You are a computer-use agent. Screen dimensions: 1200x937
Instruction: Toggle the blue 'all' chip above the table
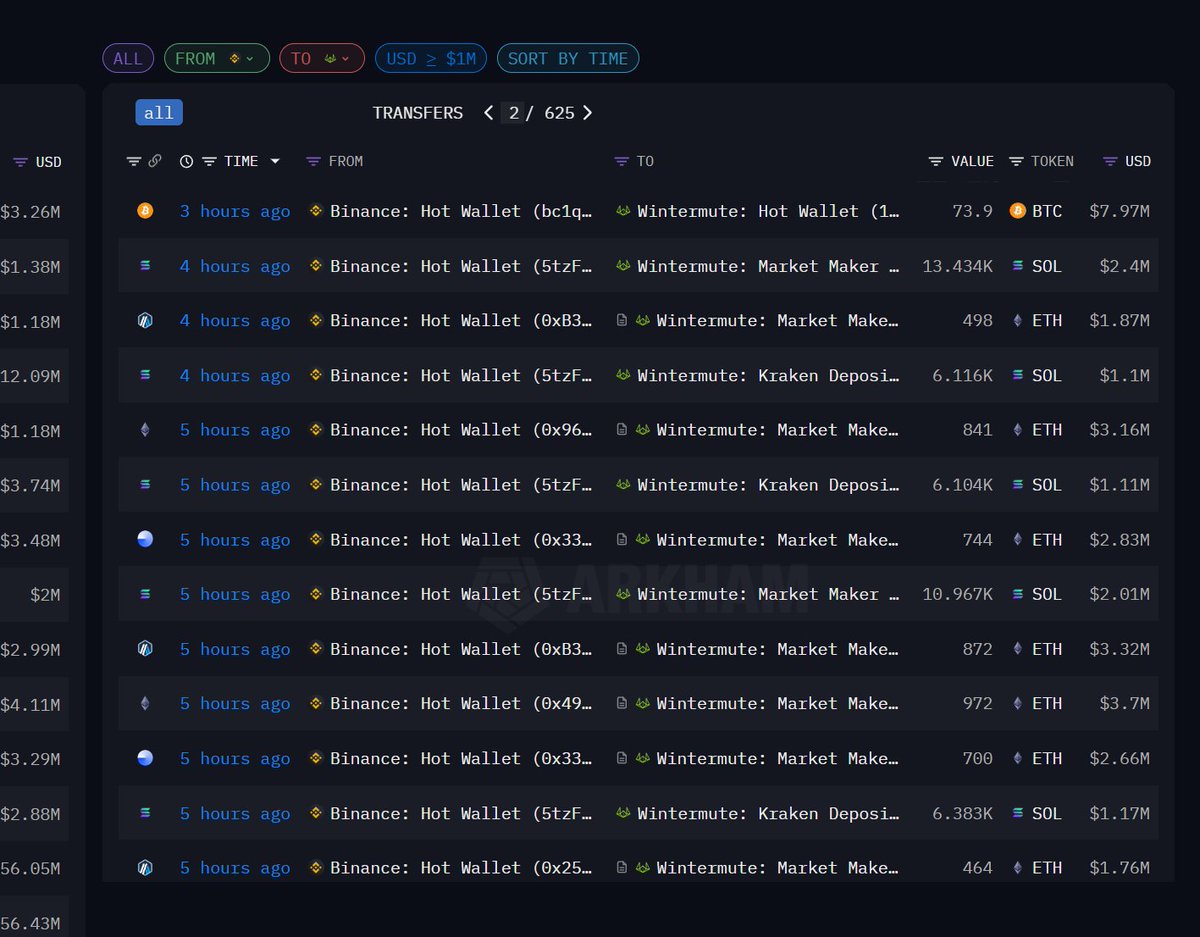tap(159, 113)
